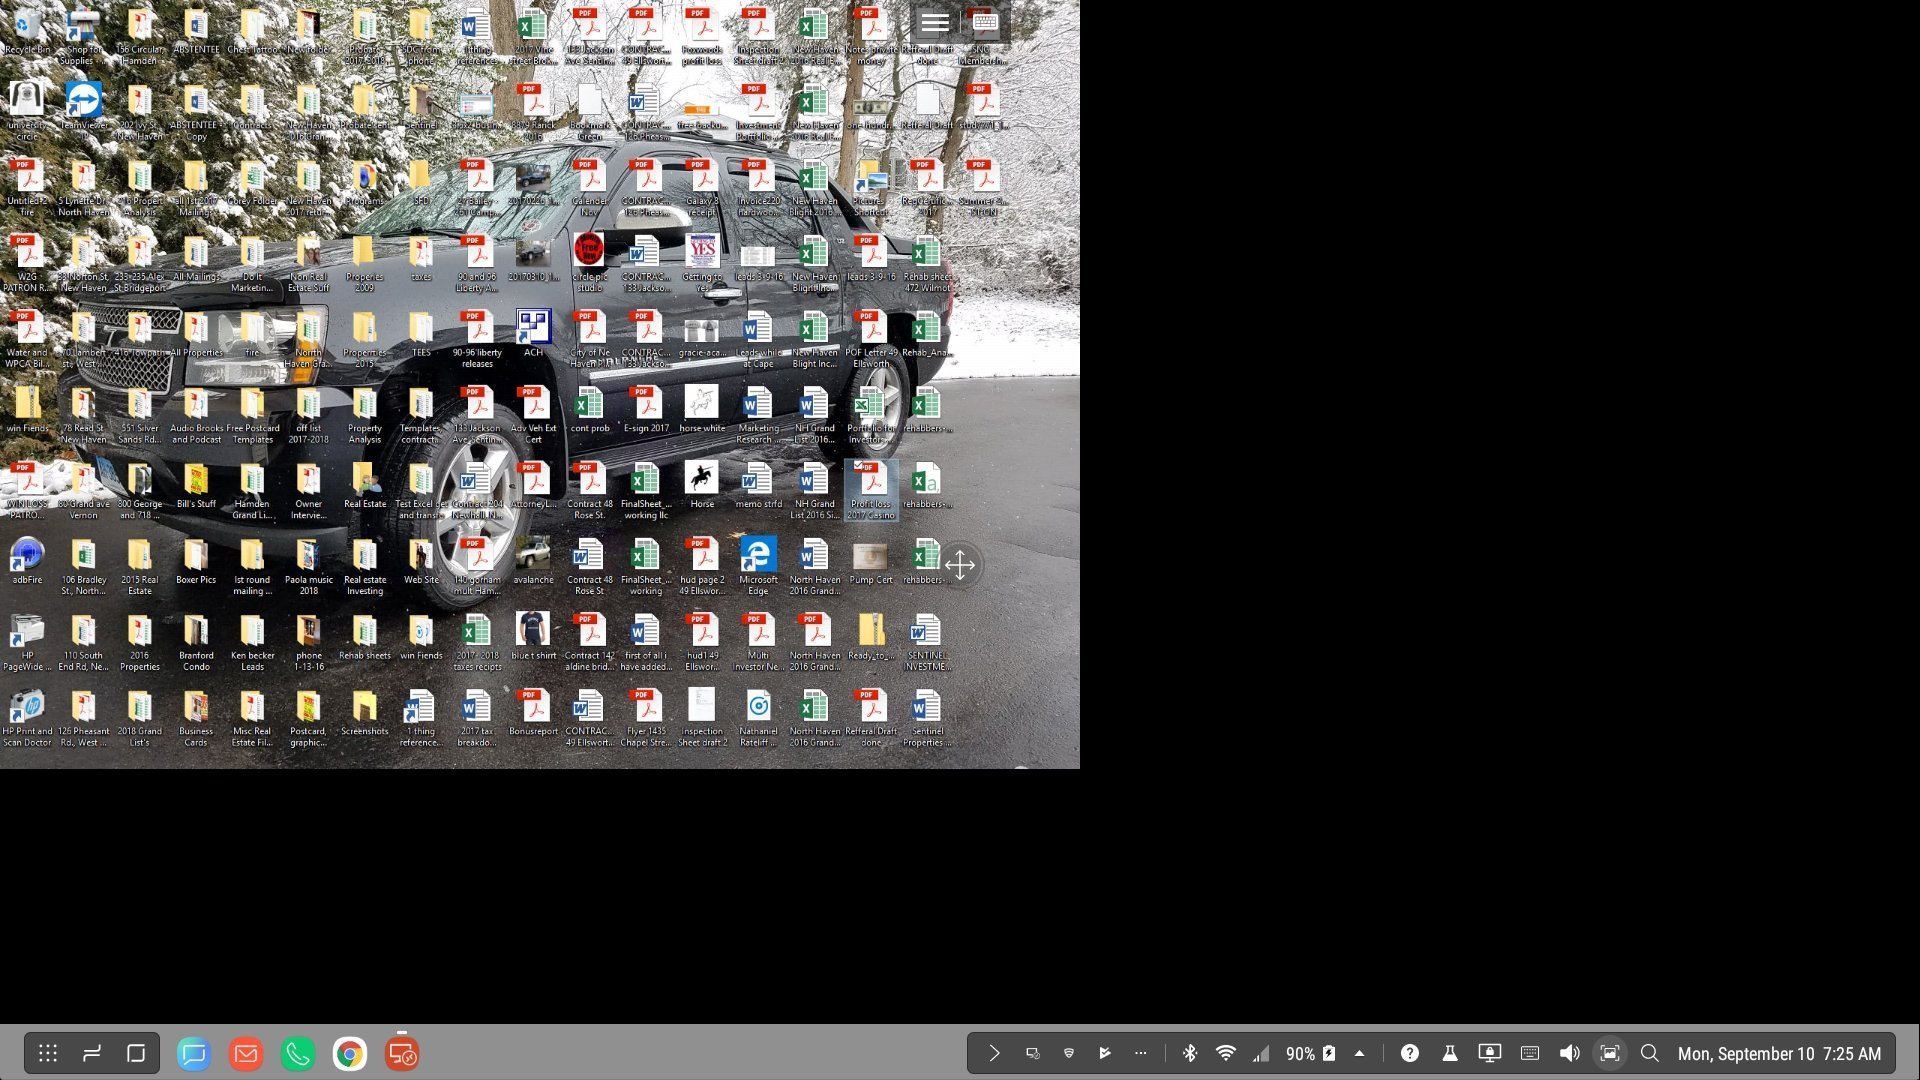Select the horse white image file
The height and width of the screenshot is (1080, 1920).
click(x=702, y=409)
